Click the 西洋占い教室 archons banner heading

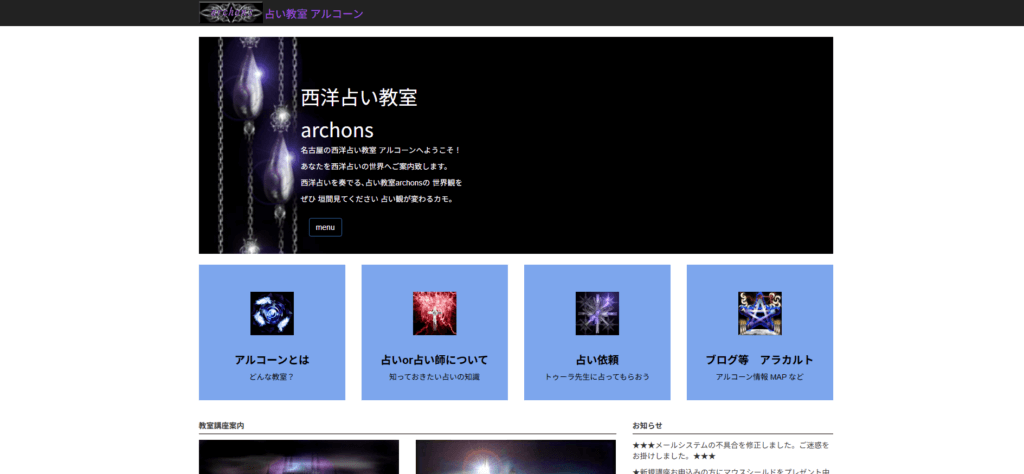359,113
